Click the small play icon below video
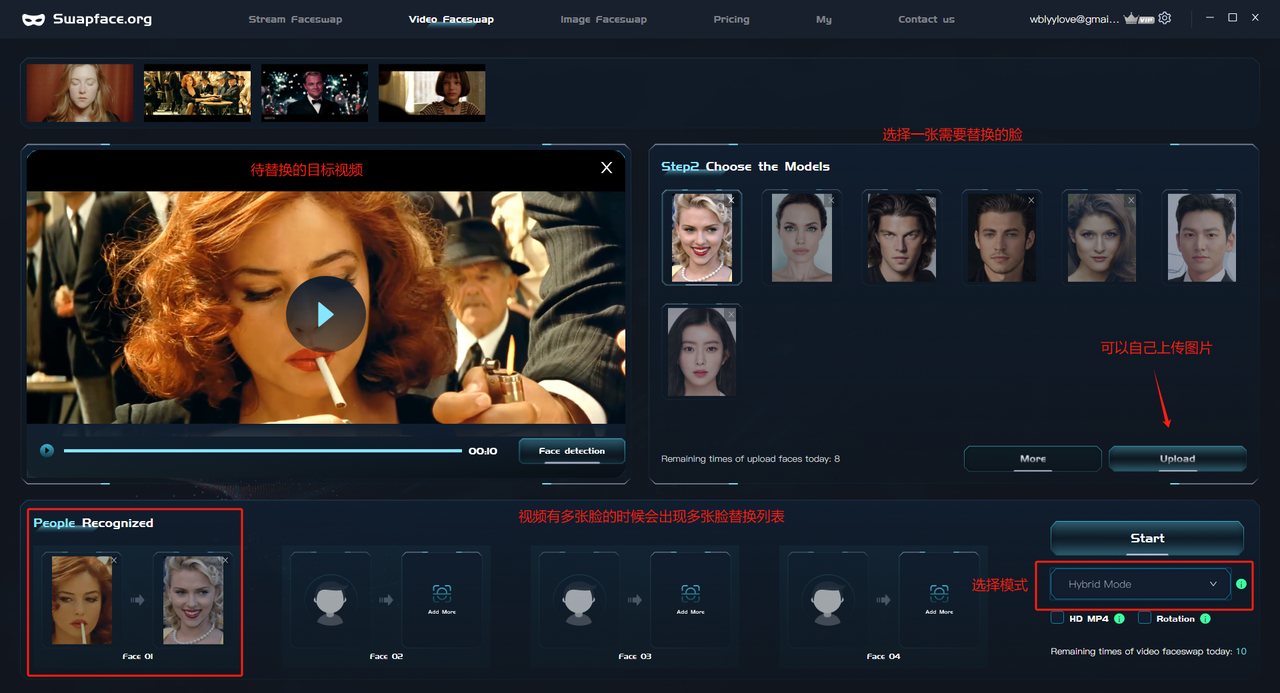Screen dimensions: 1280x693 coord(47,450)
